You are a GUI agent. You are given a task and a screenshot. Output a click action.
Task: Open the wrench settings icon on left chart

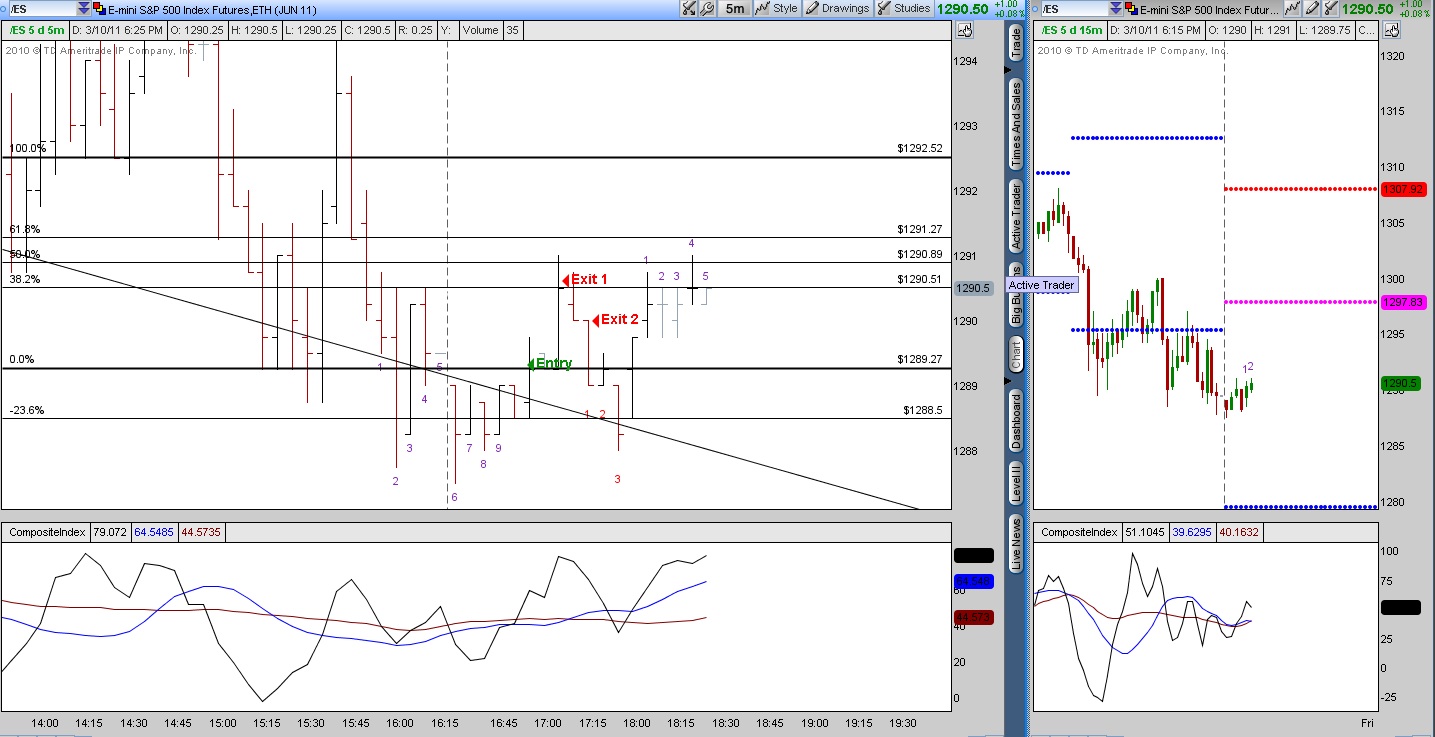coord(707,9)
